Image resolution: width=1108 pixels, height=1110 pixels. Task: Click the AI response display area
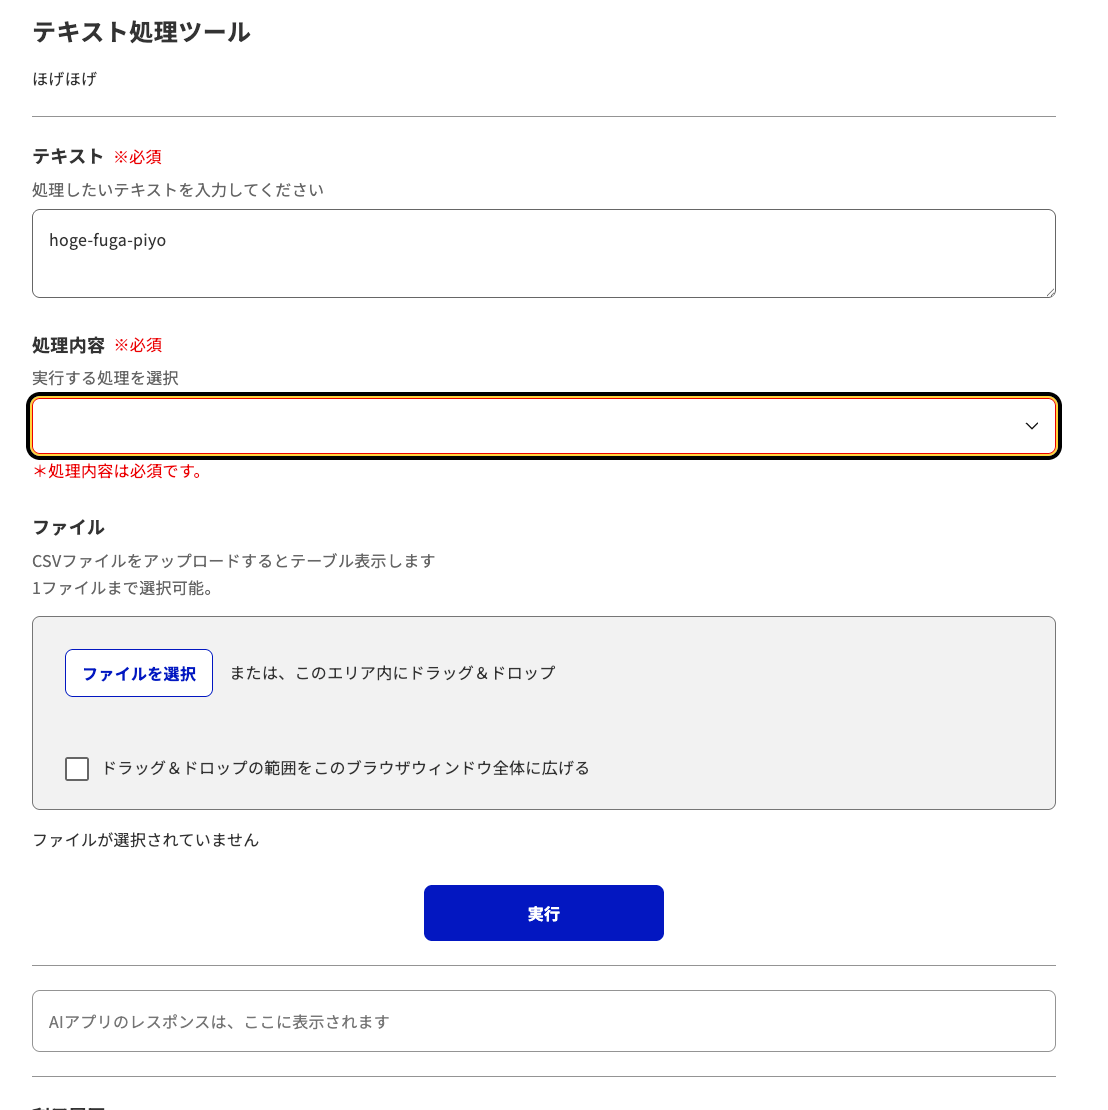543,1020
